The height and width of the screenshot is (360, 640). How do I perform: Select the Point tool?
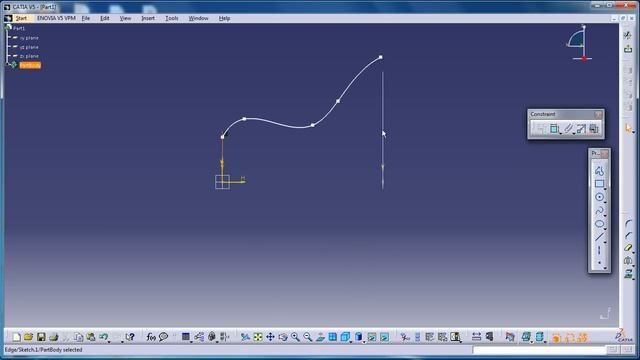[x=599, y=263]
